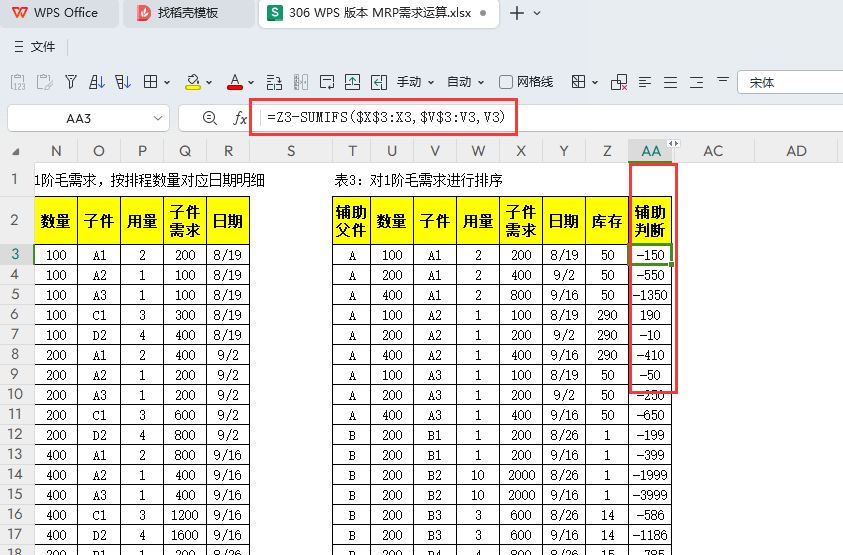The width and height of the screenshot is (843, 555).
Task: Align text right
Action: click(x=696, y=82)
